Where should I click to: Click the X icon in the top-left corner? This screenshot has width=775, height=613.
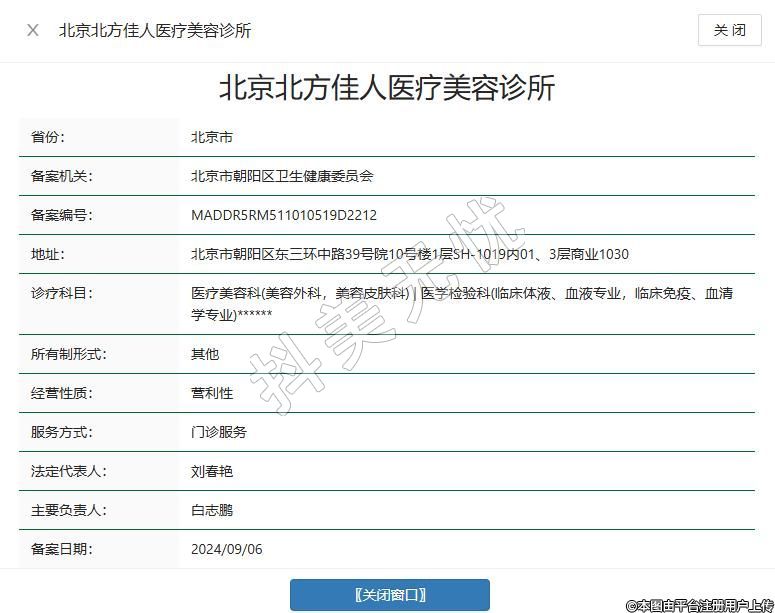tap(33, 30)
